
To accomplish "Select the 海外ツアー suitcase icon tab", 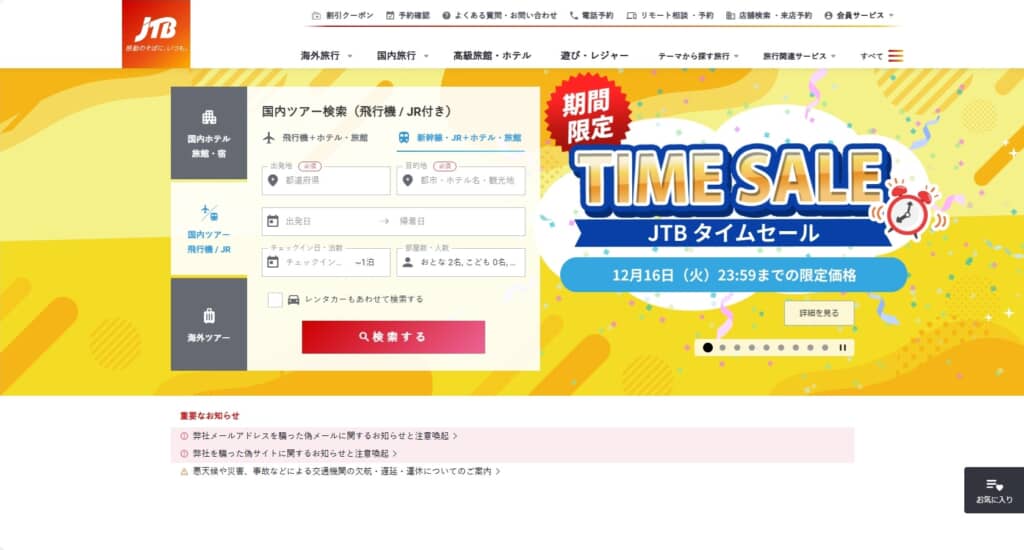I will point(209,324).
